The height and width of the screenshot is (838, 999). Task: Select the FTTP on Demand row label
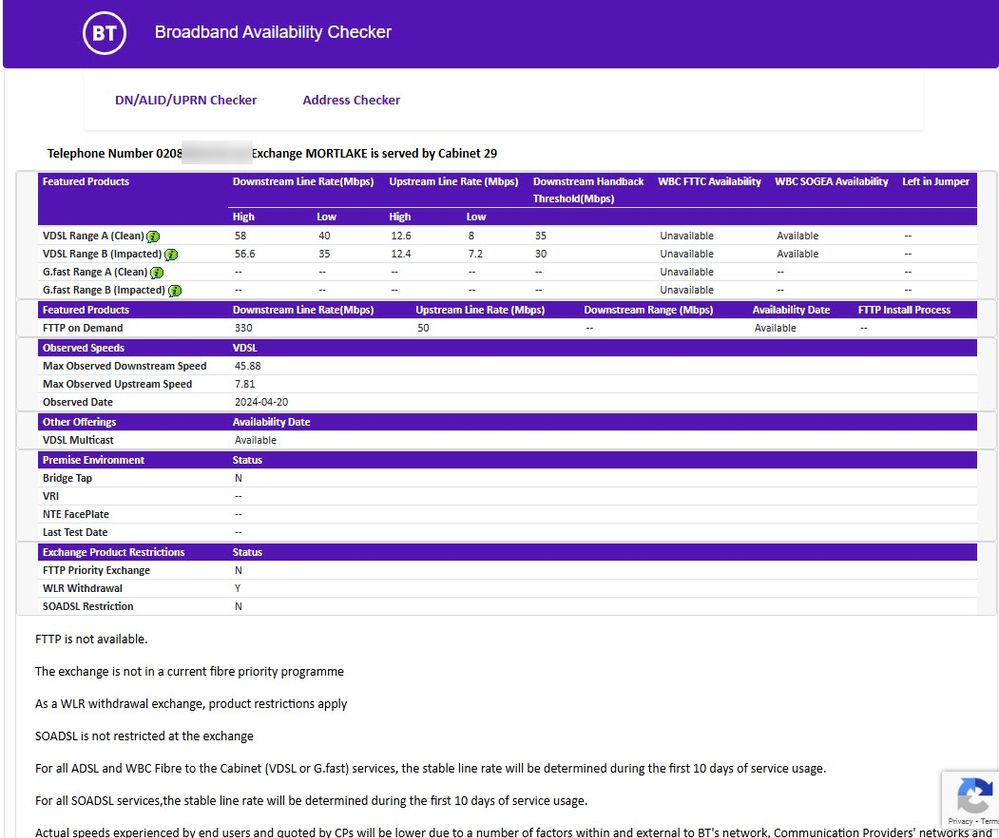tap(83, 328)
